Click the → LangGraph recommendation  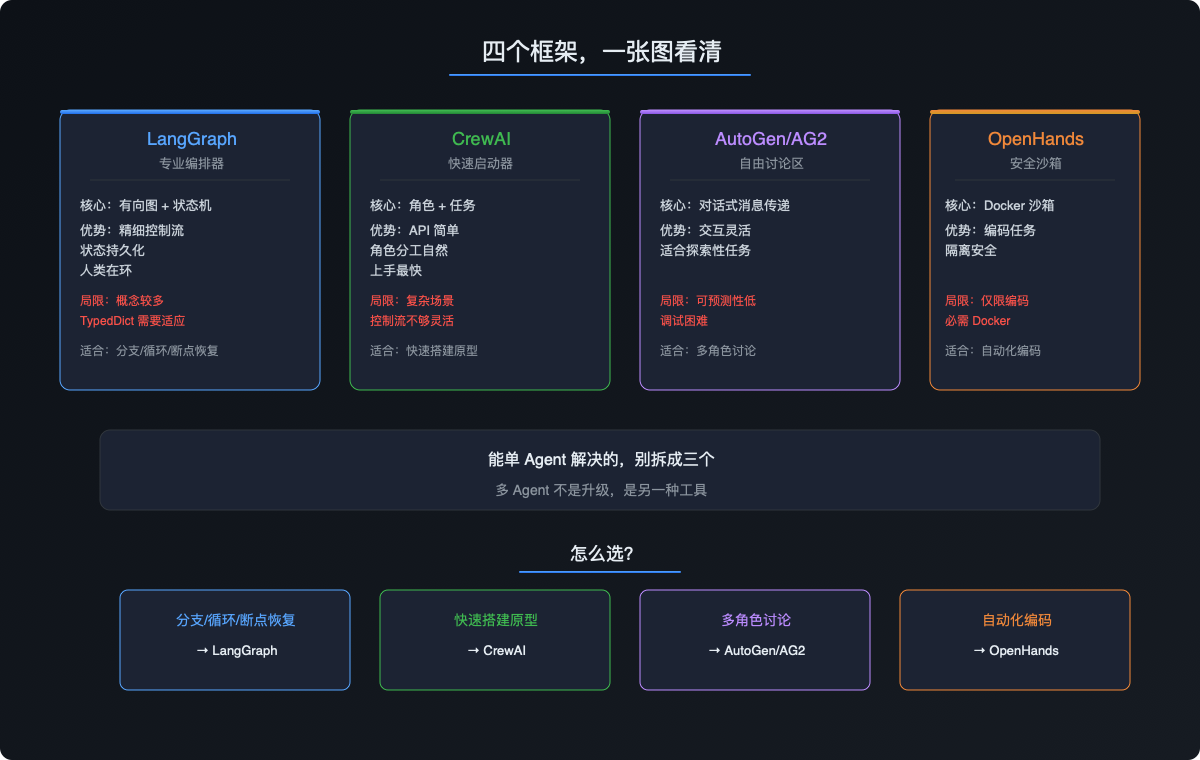236,650
